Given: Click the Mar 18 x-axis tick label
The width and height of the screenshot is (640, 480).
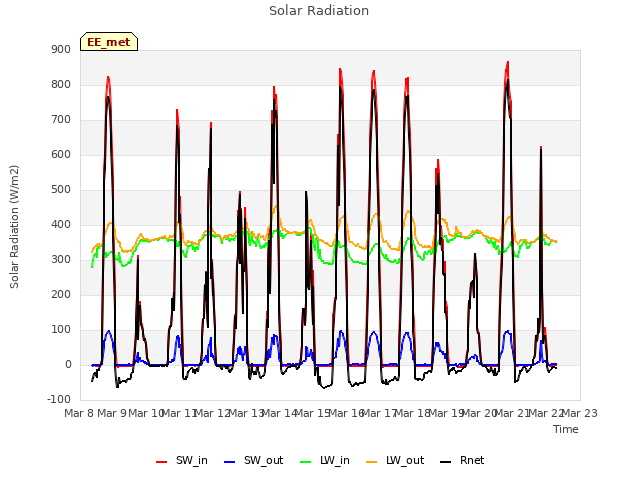Looking at the screenshot, I should pos(413,413).
